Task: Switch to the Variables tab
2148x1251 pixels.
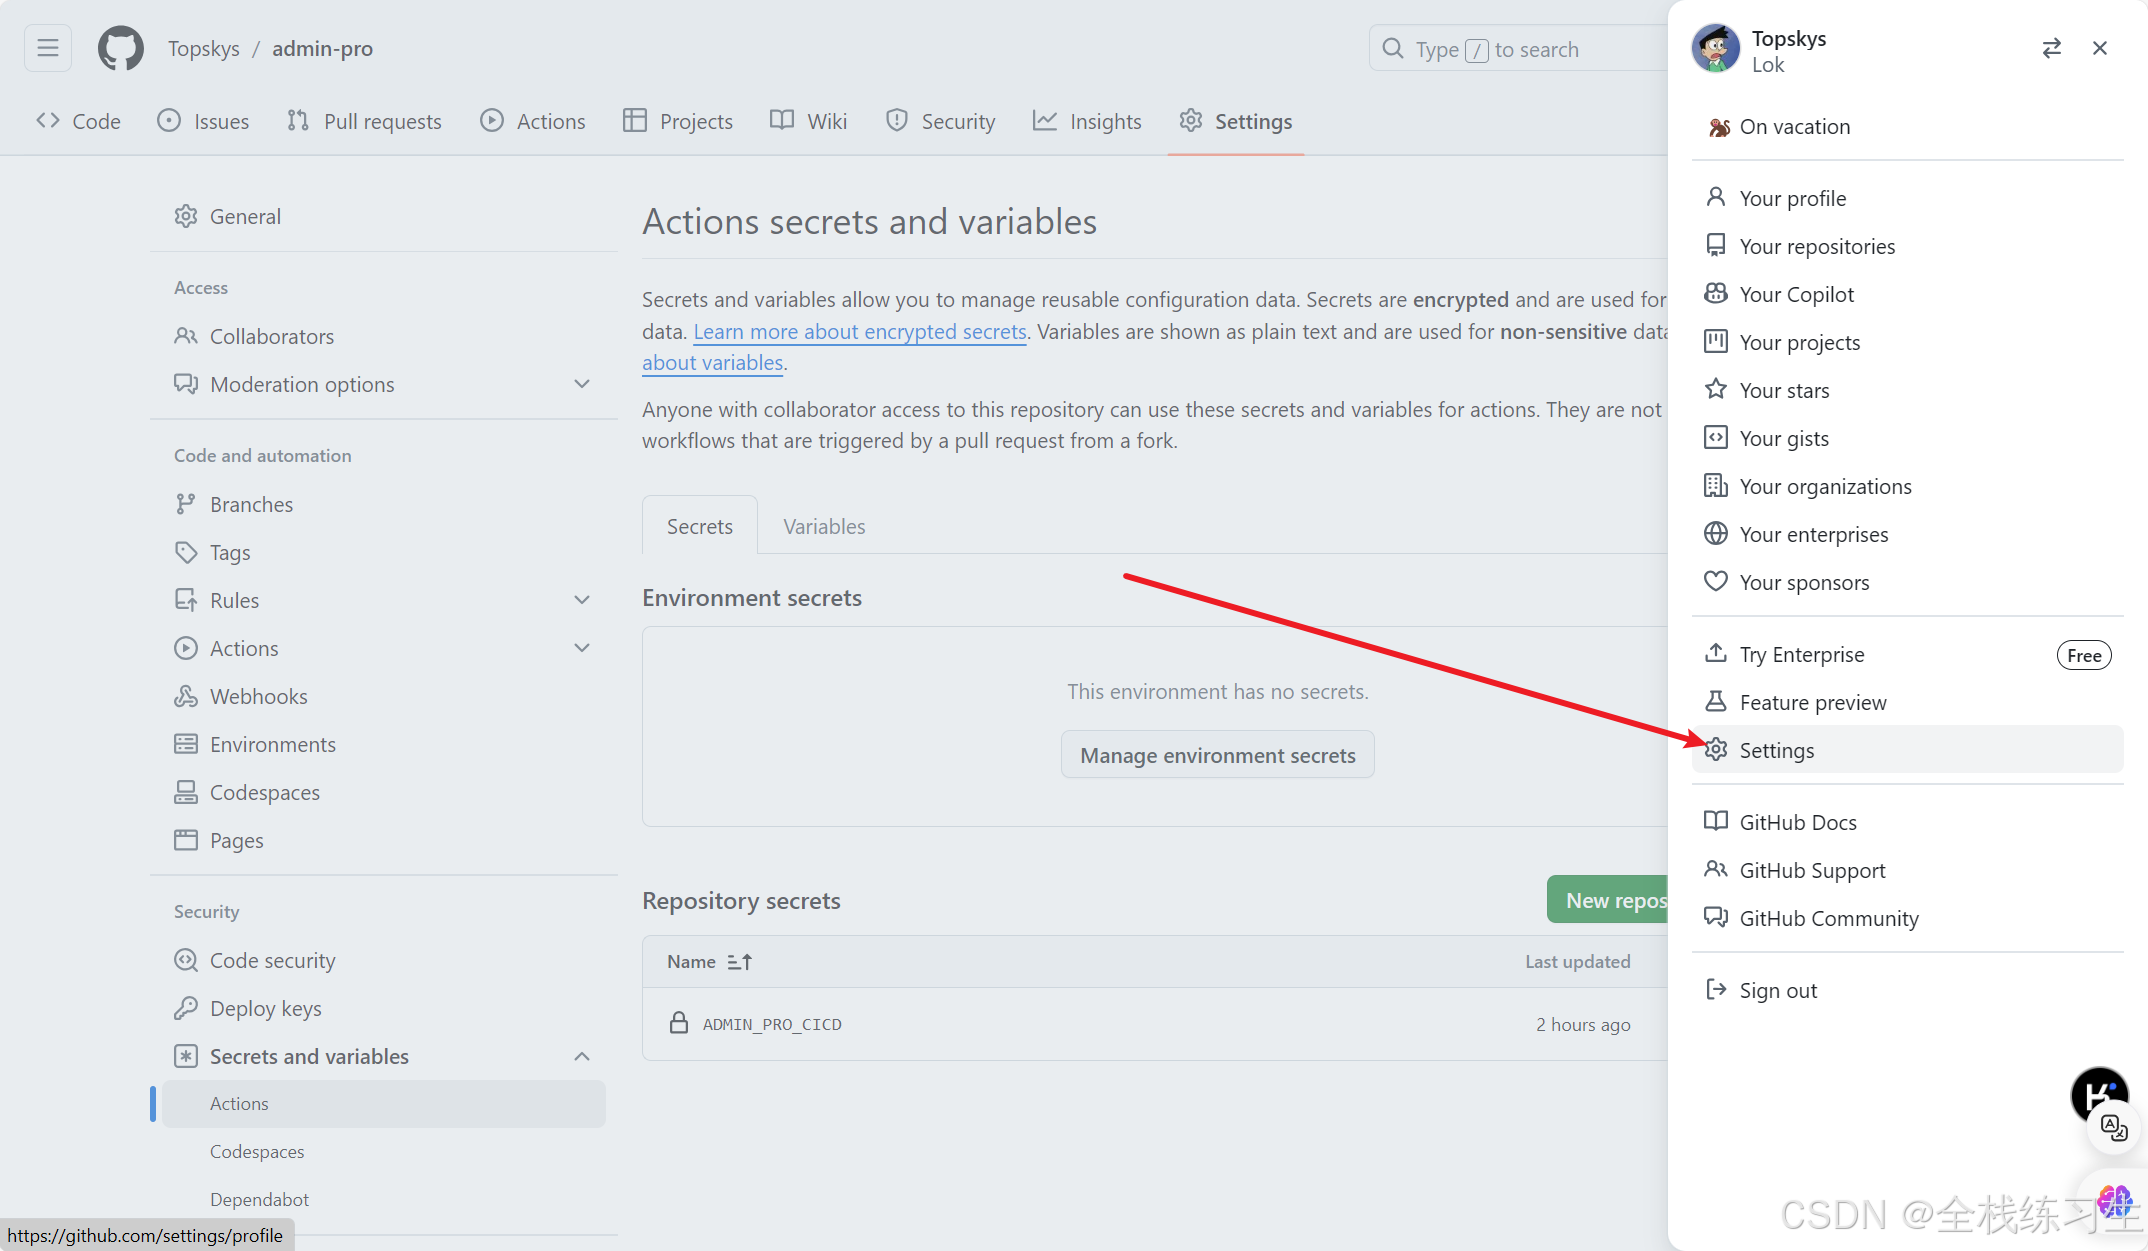Action: click(824, 526)
